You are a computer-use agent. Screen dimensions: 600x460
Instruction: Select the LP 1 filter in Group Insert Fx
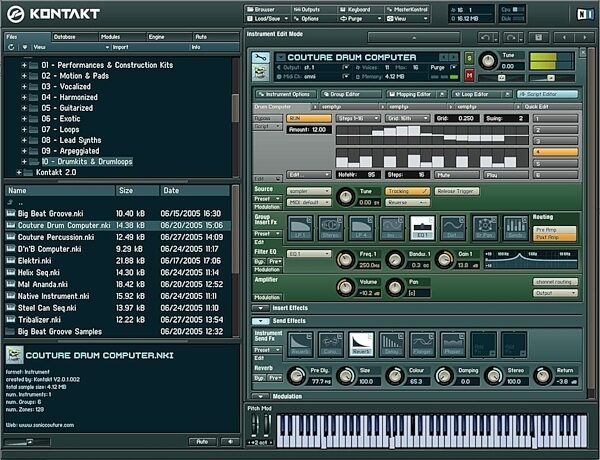pyautogui.click(x=300, y=227)
